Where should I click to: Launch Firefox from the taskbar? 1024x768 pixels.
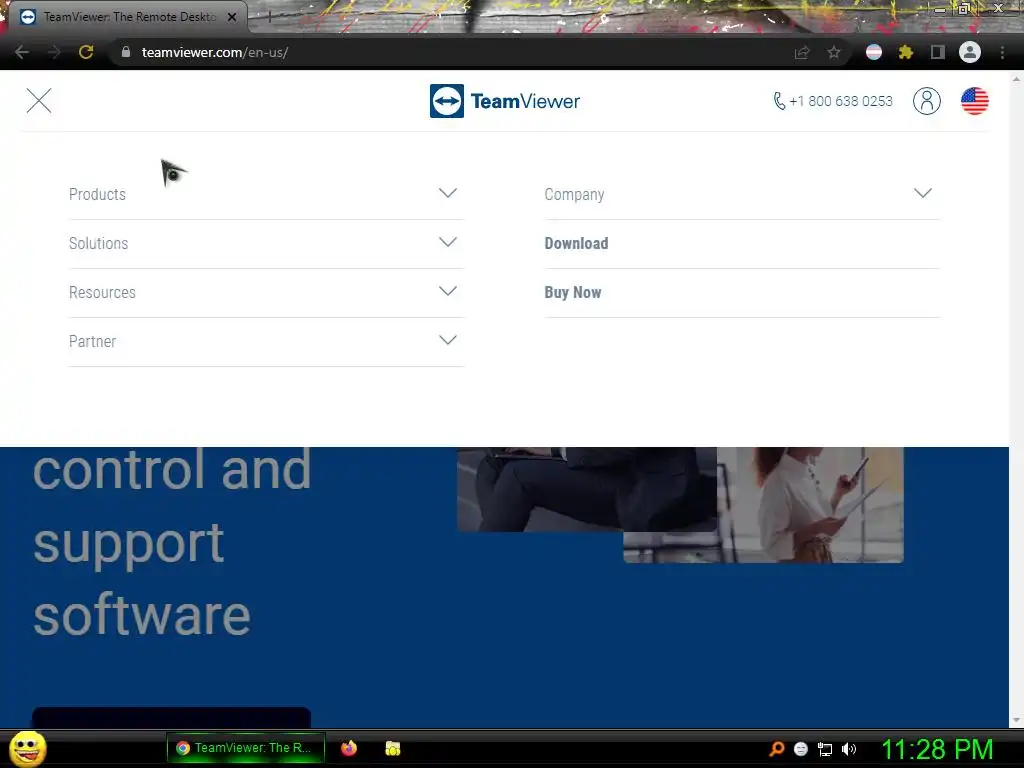click(349, 748)
